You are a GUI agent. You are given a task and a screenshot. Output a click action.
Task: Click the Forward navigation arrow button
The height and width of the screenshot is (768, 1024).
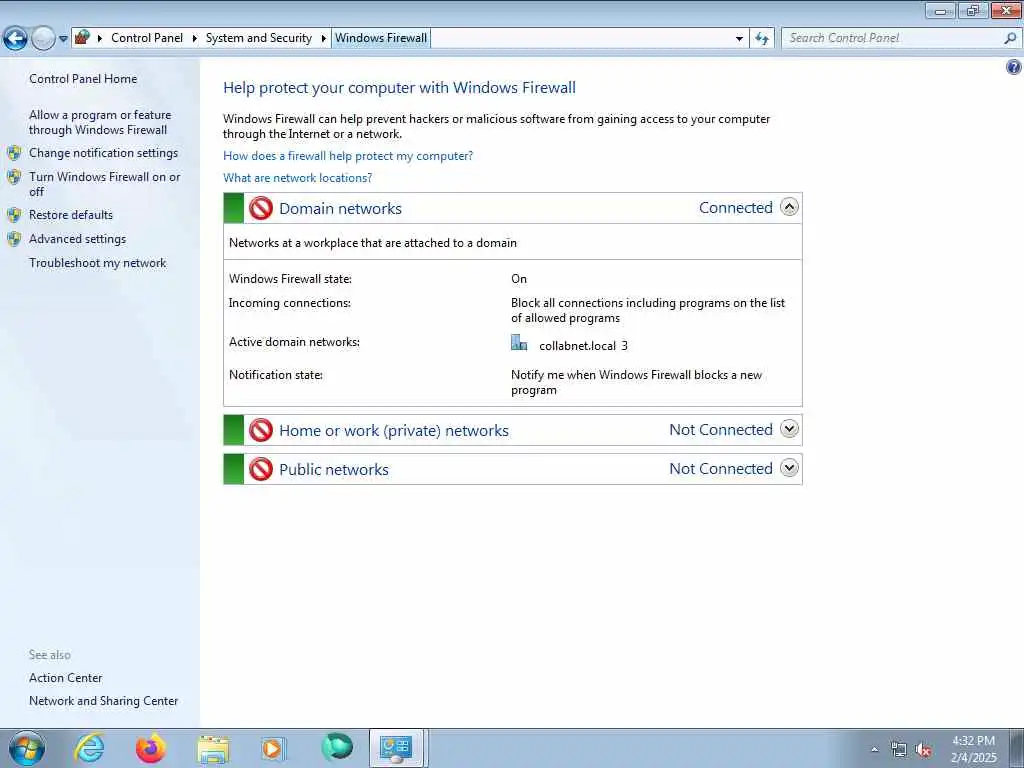tap(43, 39)
